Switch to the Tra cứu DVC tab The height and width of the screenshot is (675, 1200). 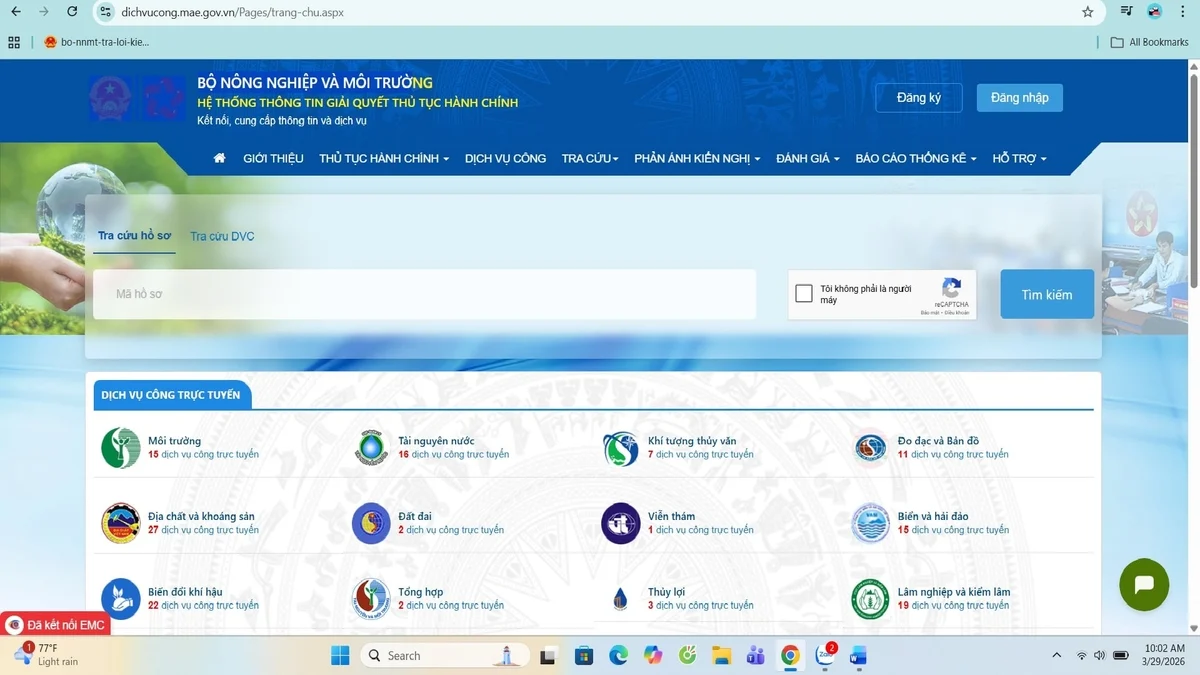[222, 236]
